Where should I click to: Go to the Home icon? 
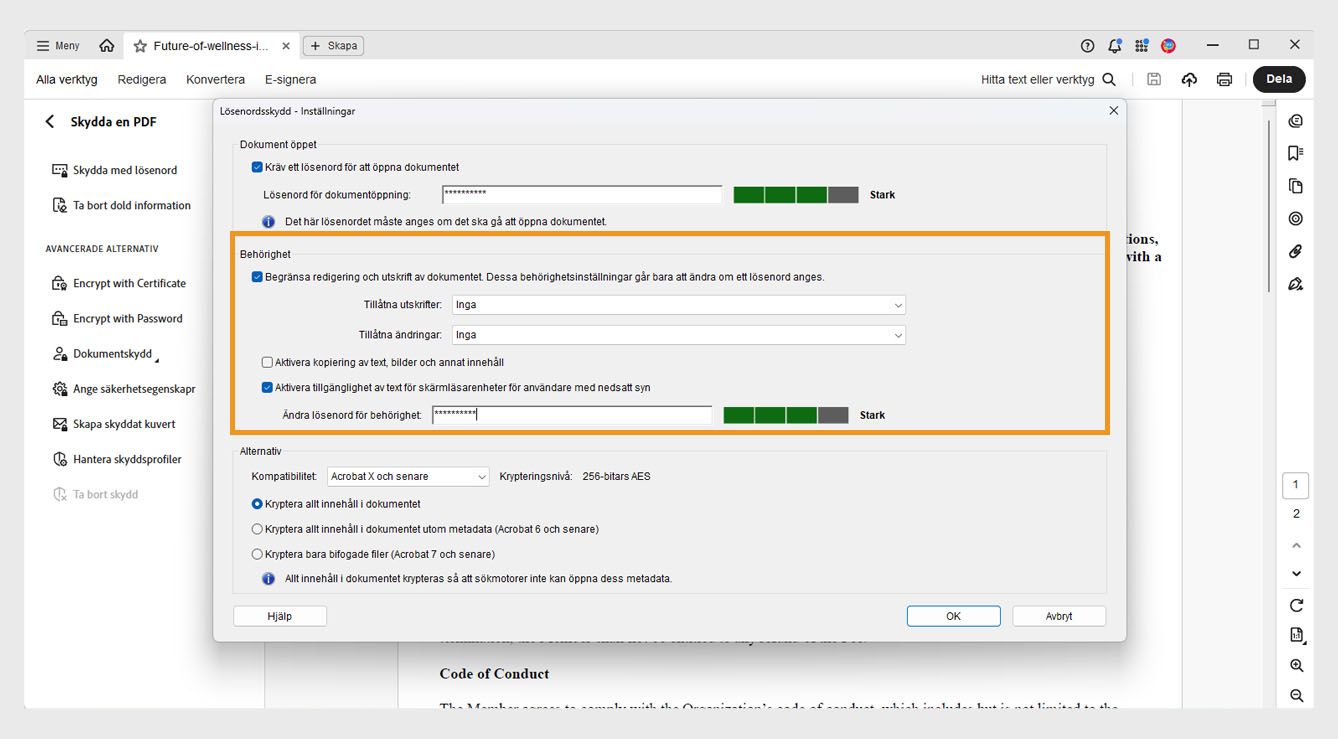click(107, 46)
